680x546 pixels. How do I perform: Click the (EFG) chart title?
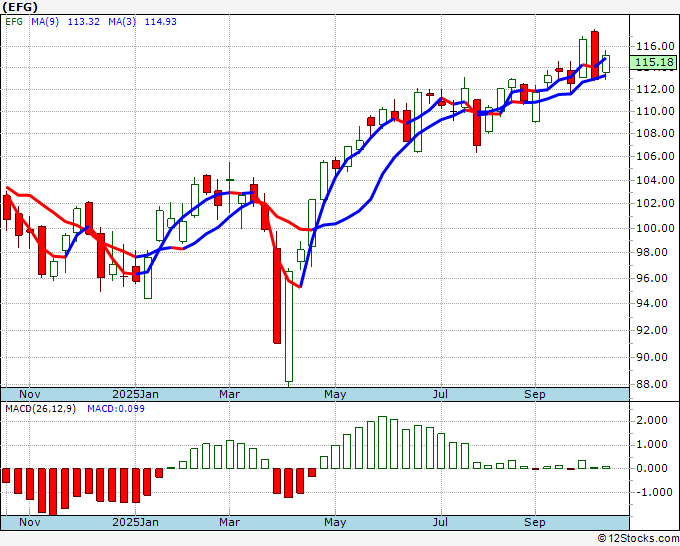pos(20,7)
